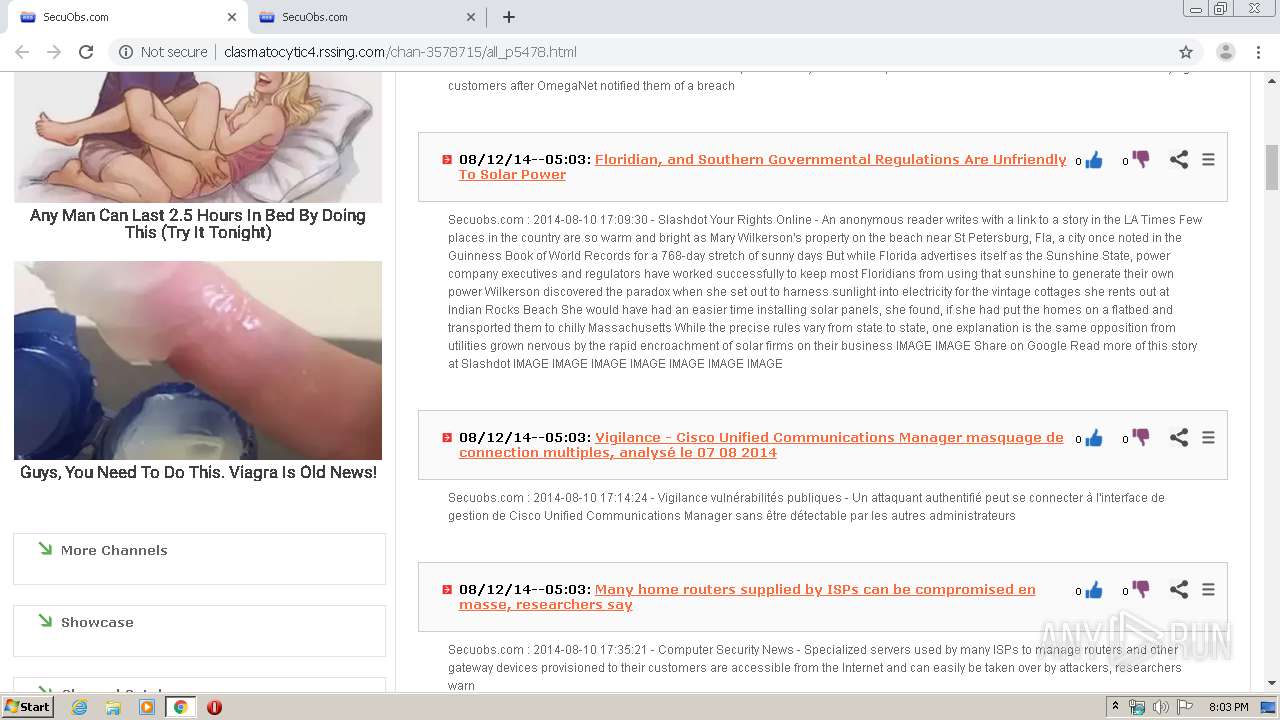Image resolution: width=1280 pixels, height=720 pixels.
Task: Click Guys, You Need To Do This ad text
Action: [198, 472]
